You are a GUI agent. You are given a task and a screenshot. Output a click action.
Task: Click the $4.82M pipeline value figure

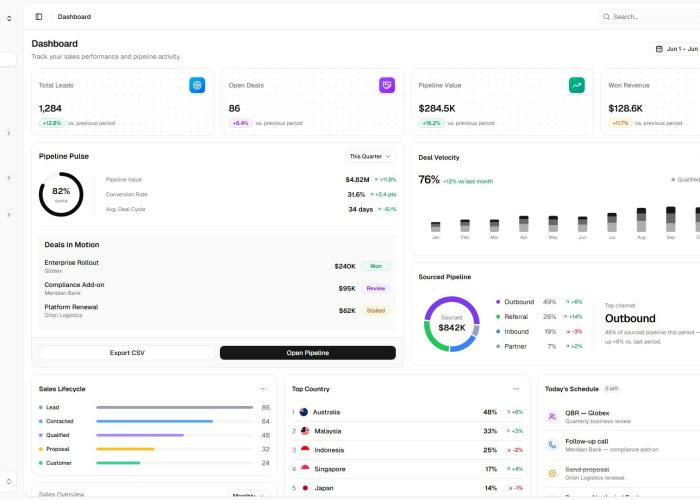[357, 179]
